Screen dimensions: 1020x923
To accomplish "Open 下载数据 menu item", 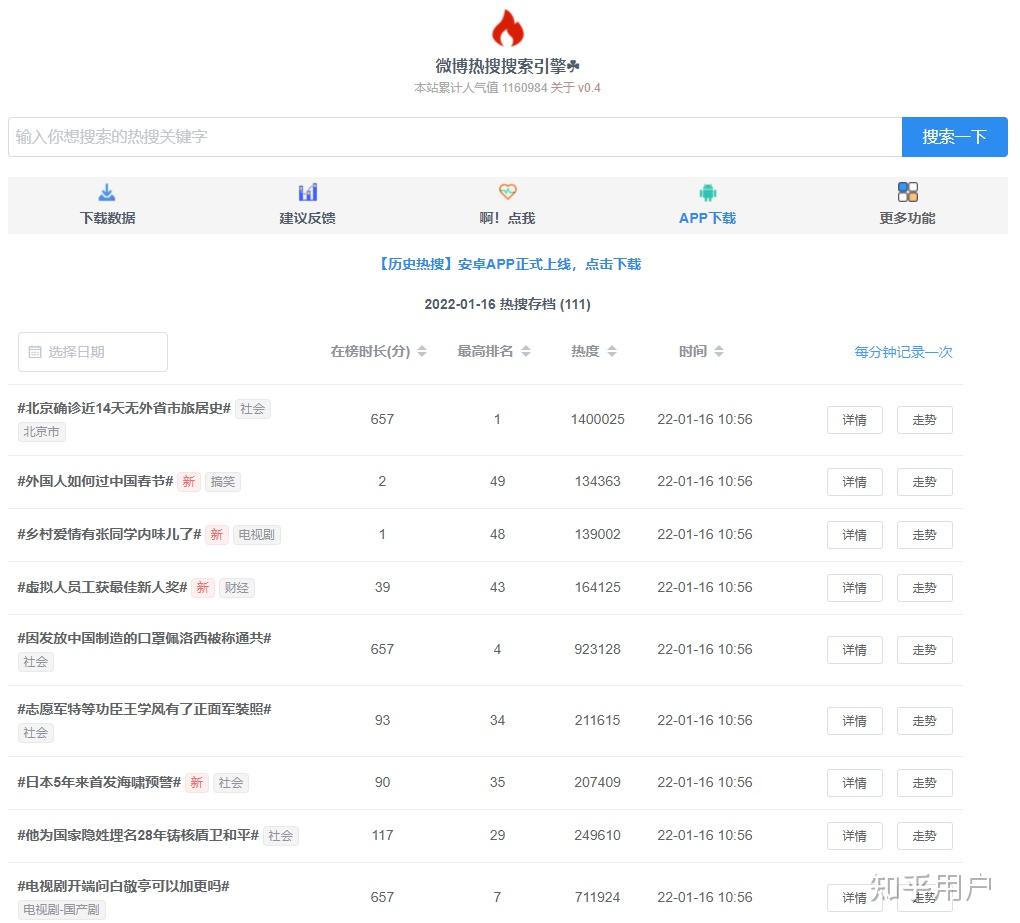I will click(x=107, y=205).
